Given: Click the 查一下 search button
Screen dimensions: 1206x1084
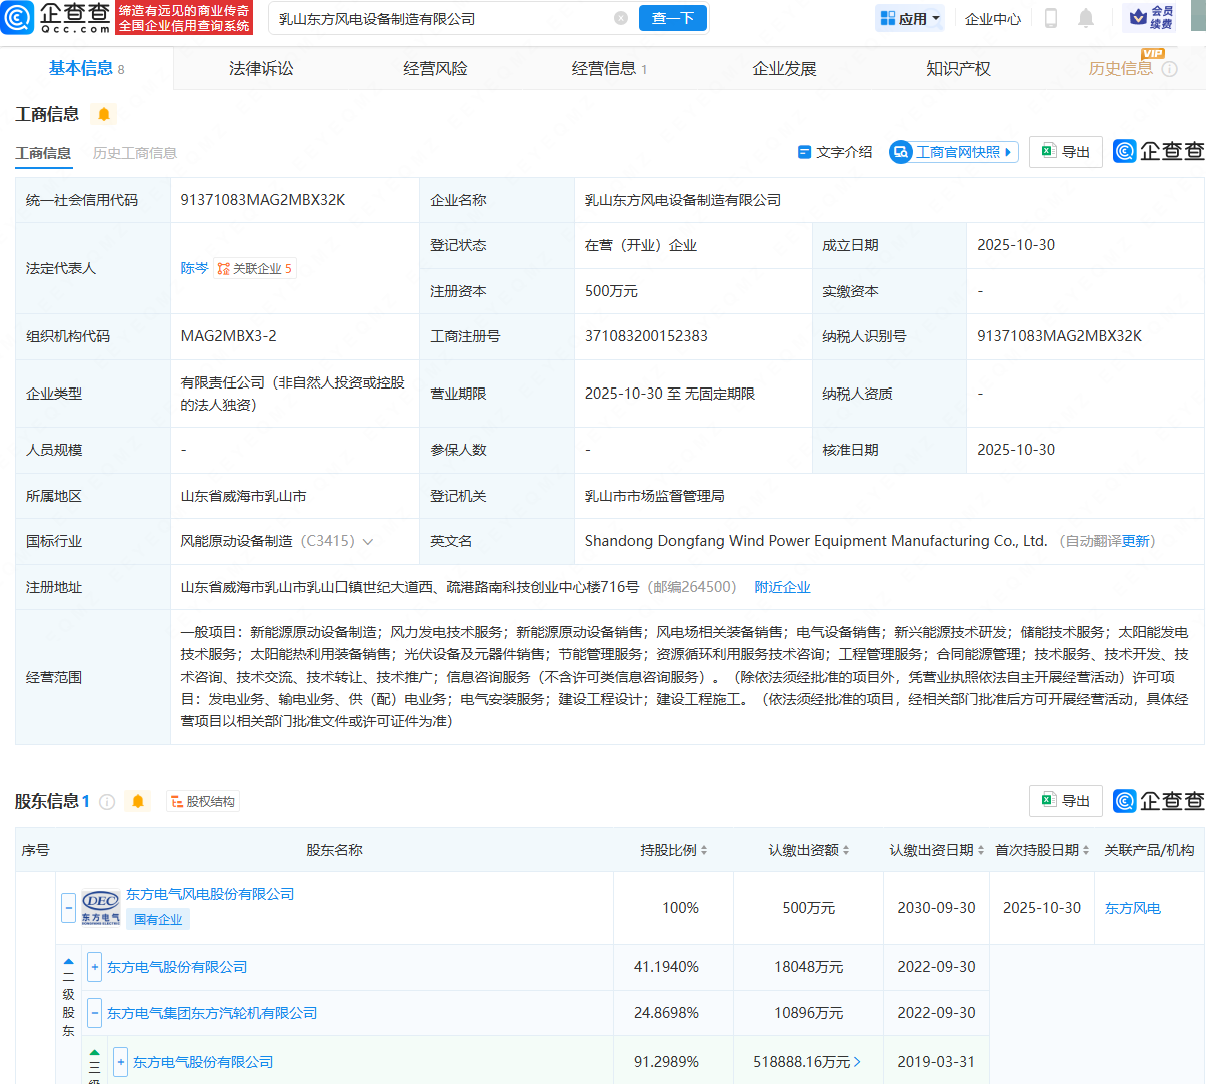Looking at the screenshot, I should pyautogui.click(x=673, y=18).
